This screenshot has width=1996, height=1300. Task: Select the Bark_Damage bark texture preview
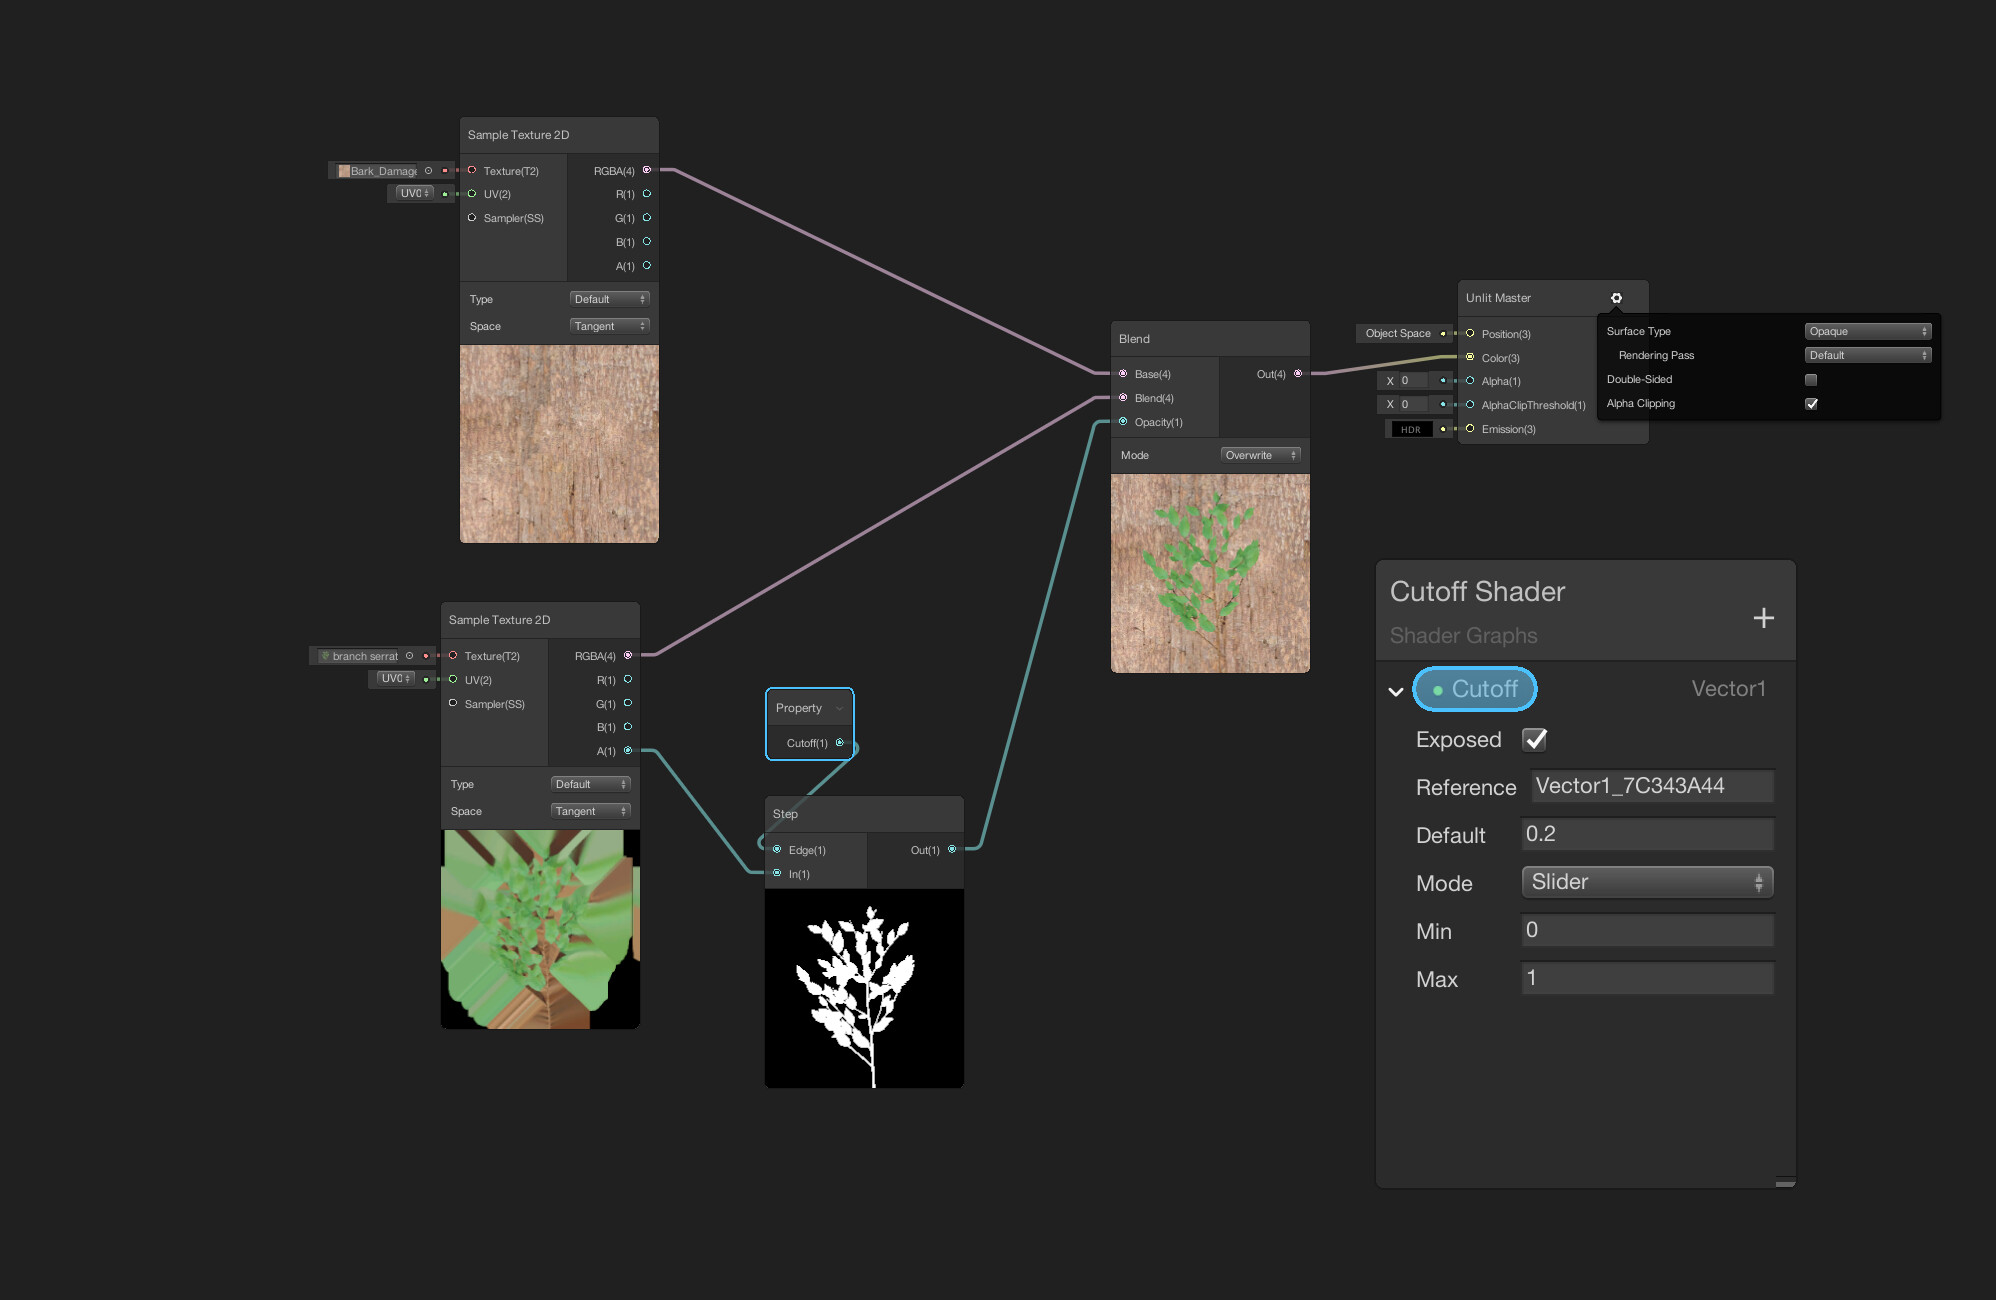[558, 443]
